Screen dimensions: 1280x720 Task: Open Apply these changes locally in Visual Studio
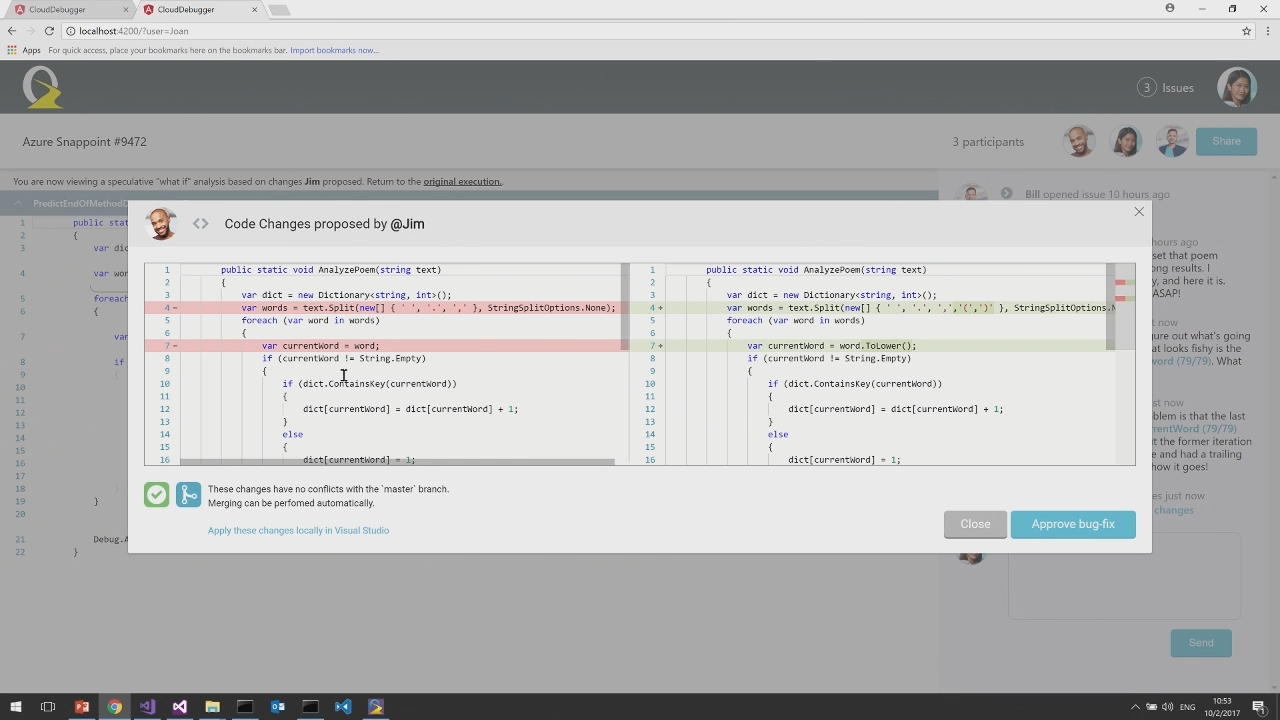[x=298, y=530]
